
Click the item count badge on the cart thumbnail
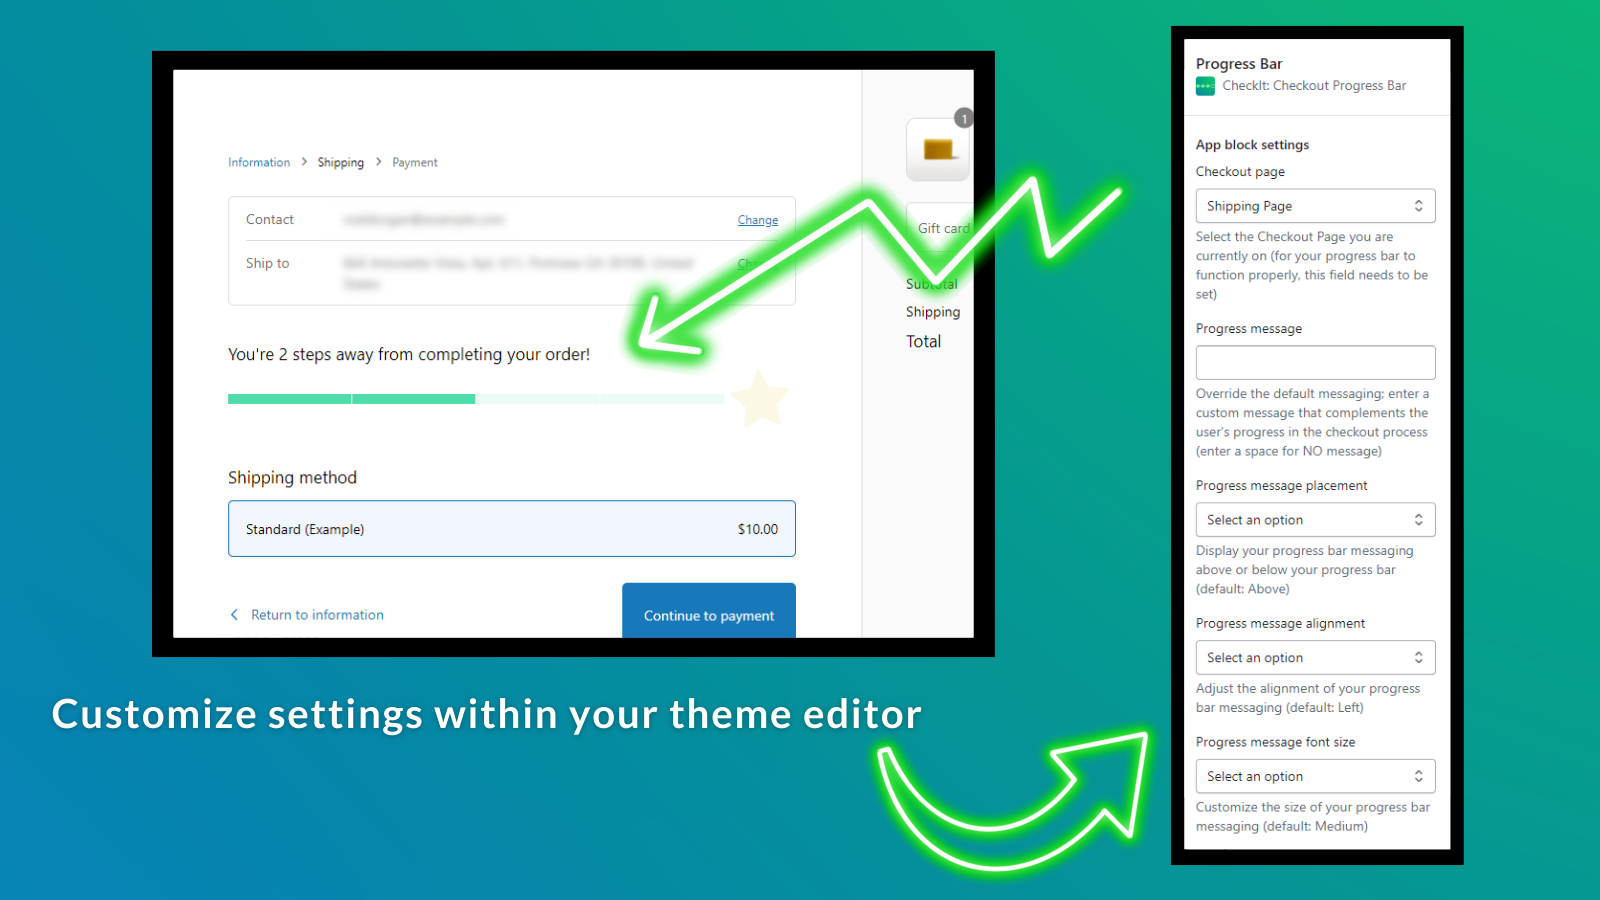(963, 118)
